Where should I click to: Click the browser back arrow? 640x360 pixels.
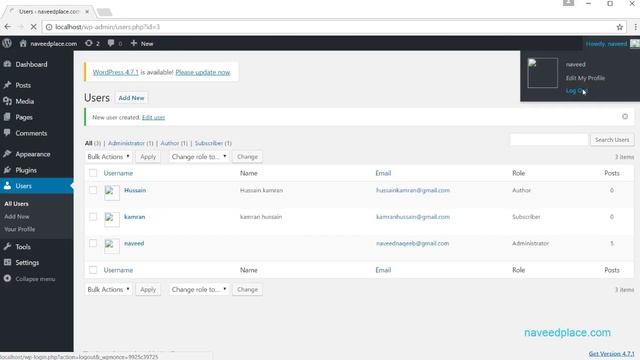(8, 27)
